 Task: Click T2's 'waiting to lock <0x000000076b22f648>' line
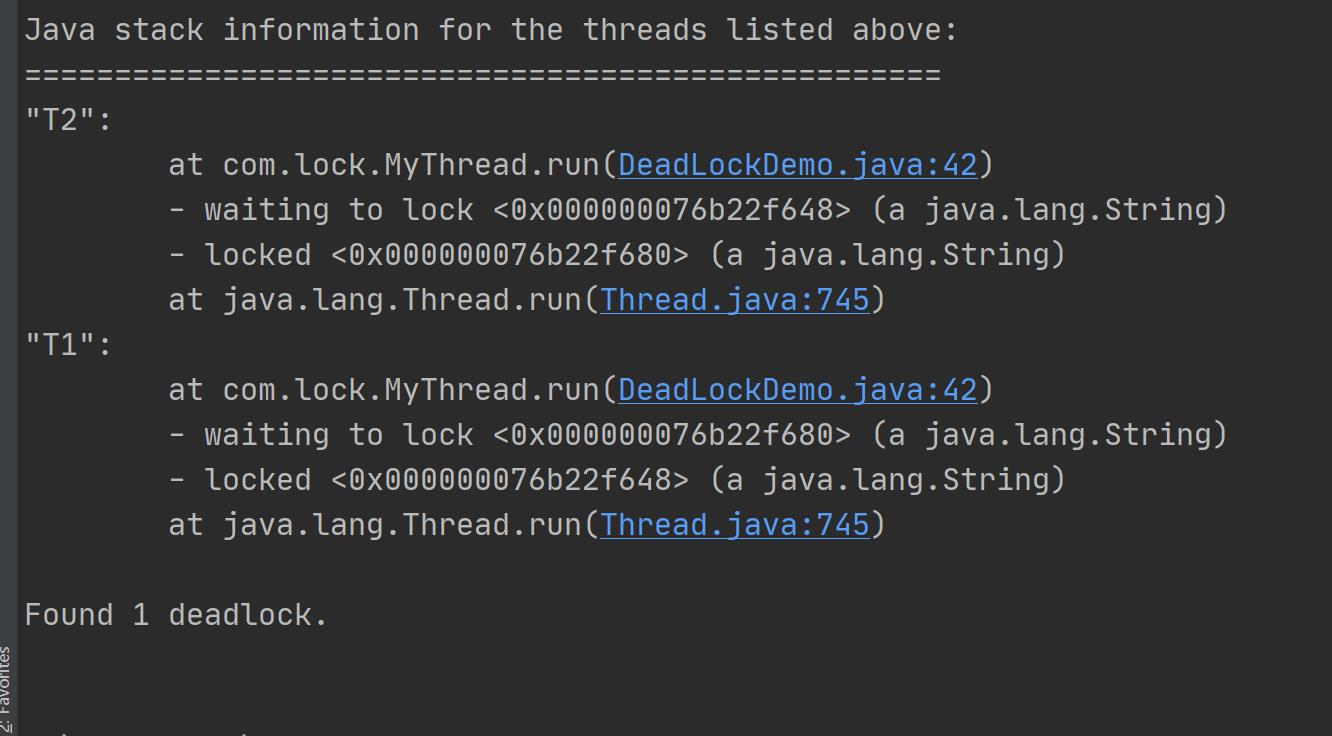click(697, 210)
